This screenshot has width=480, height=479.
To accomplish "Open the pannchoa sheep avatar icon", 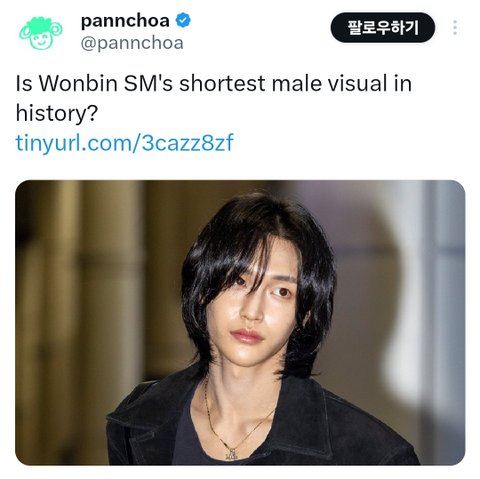I will 41,33.
